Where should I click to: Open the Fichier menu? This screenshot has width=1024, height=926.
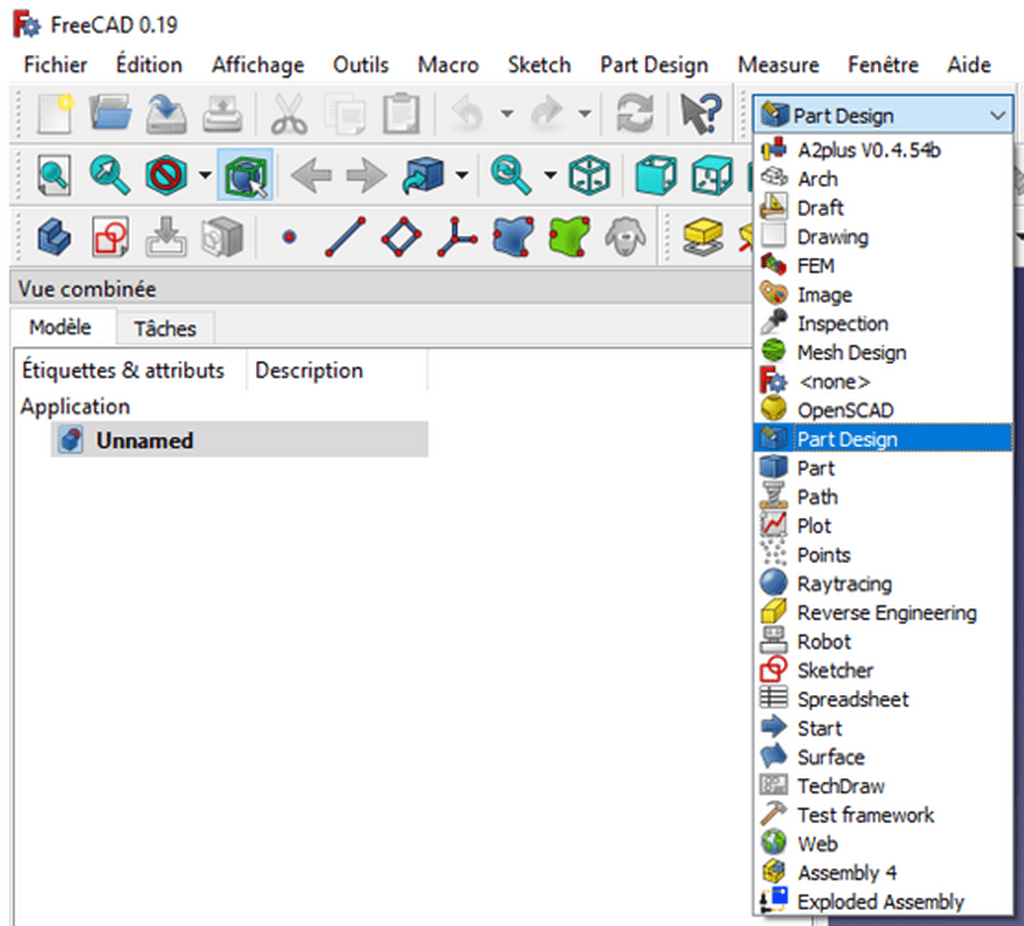click(x=56, y=65)
